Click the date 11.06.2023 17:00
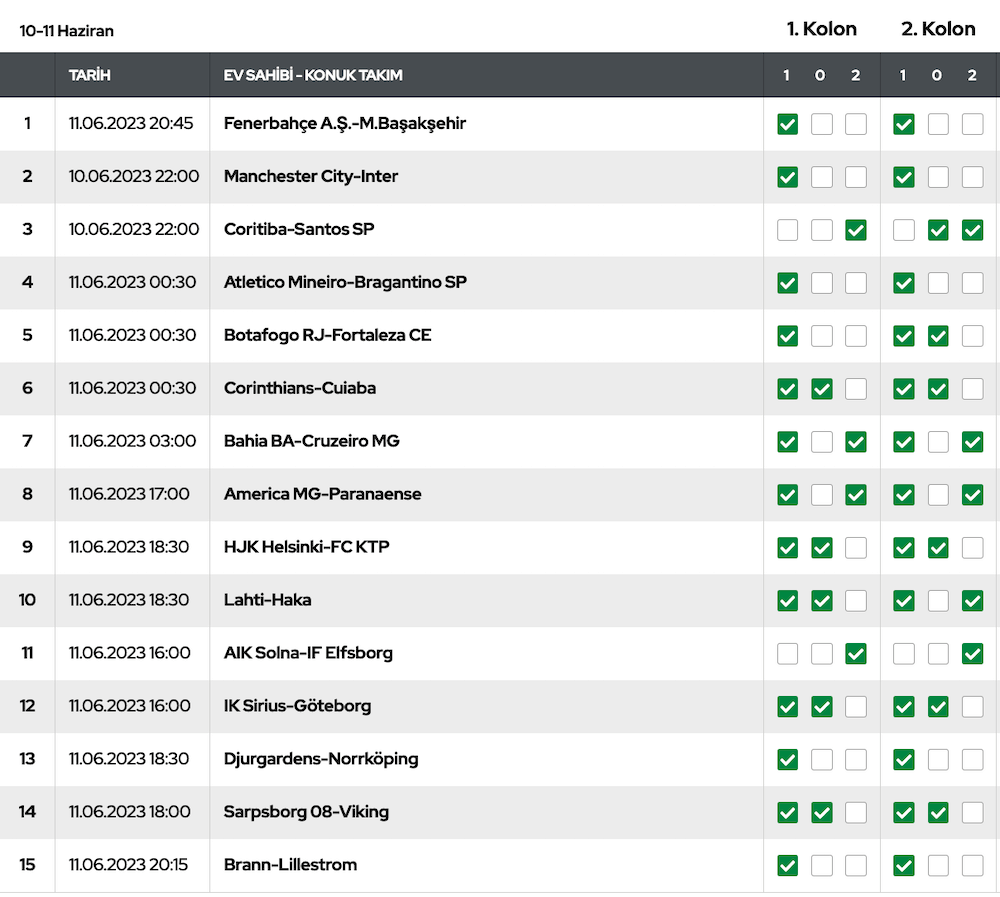Screen dimensions: 1000x897 tap(129, 494)
